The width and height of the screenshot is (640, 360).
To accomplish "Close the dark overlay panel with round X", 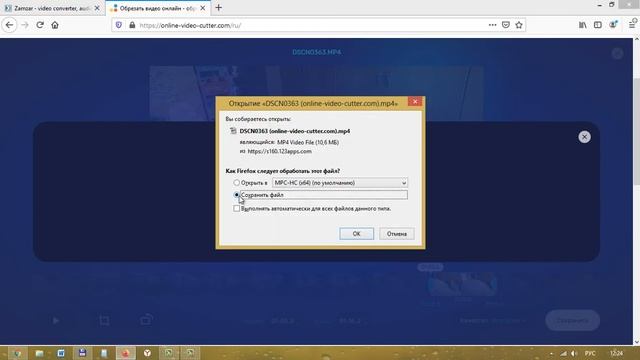I will click(x=584, y=137).
